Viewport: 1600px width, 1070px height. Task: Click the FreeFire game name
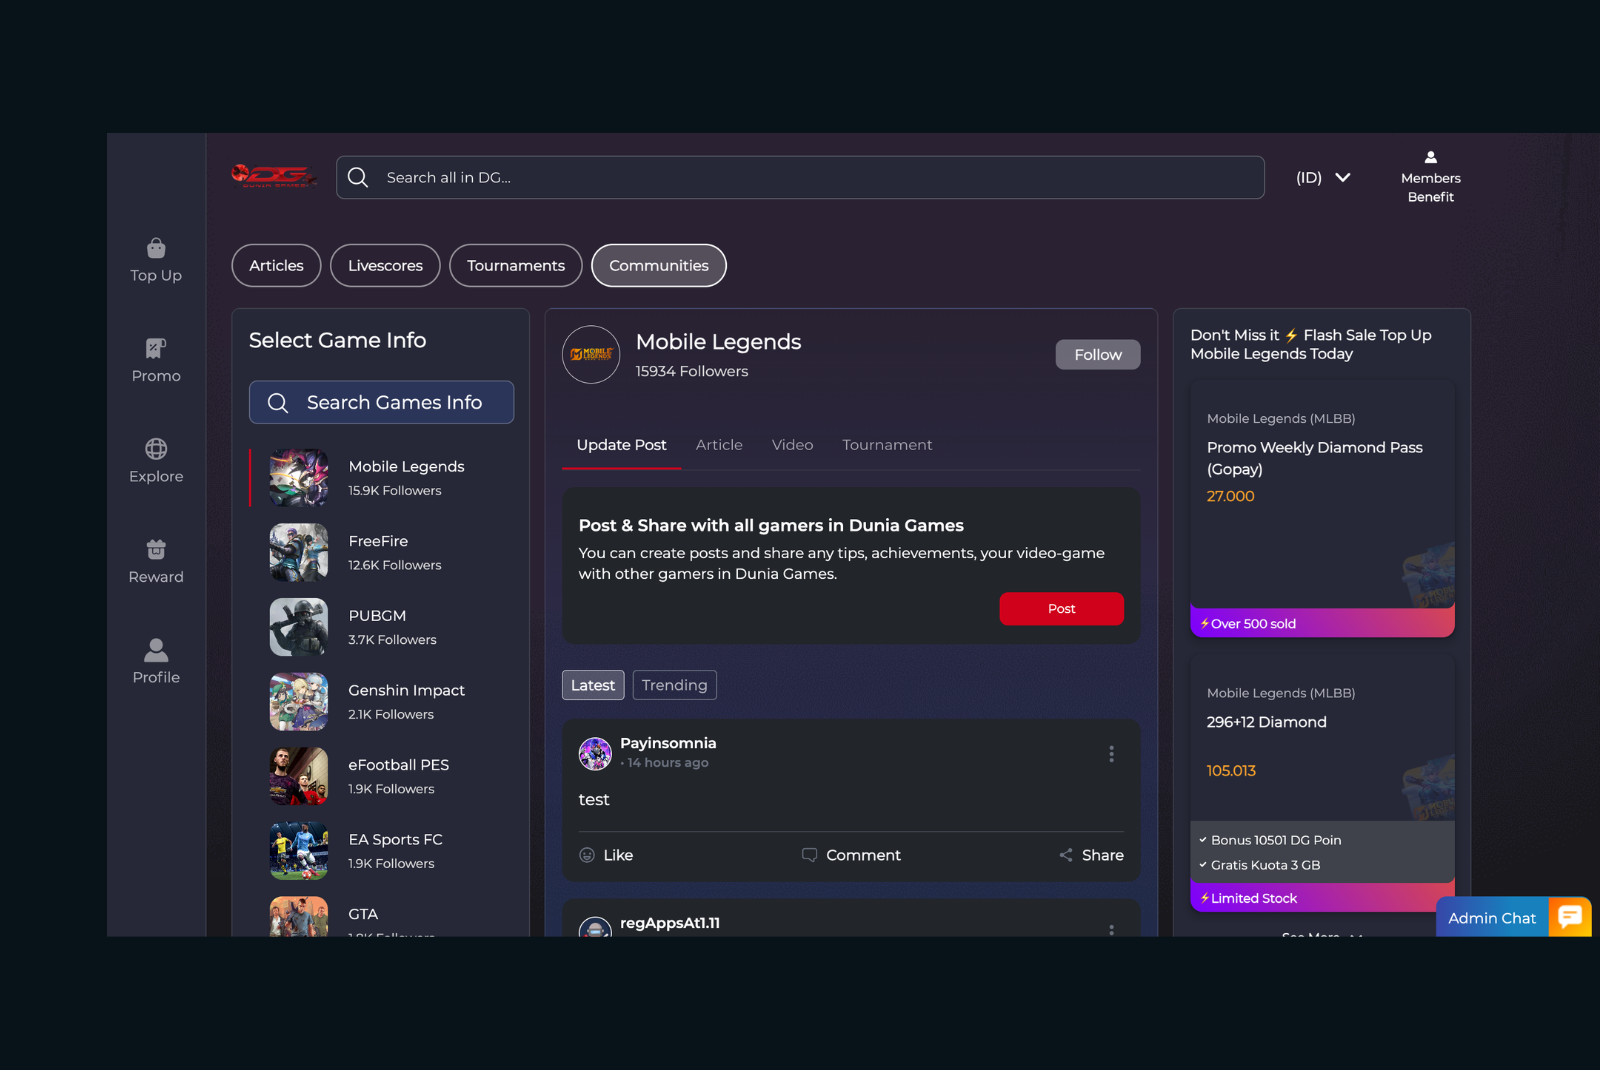pyautogui.click(x=378, y=541)
